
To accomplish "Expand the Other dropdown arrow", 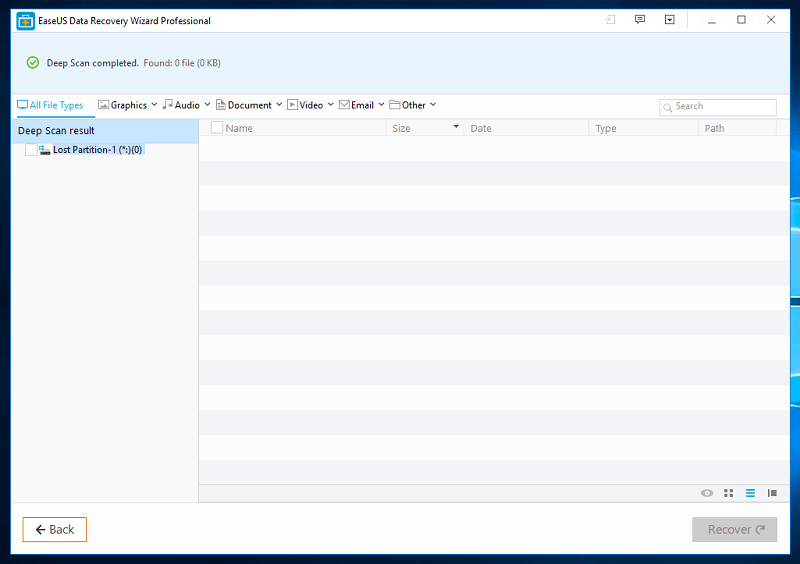I will (x=433, y=105).
